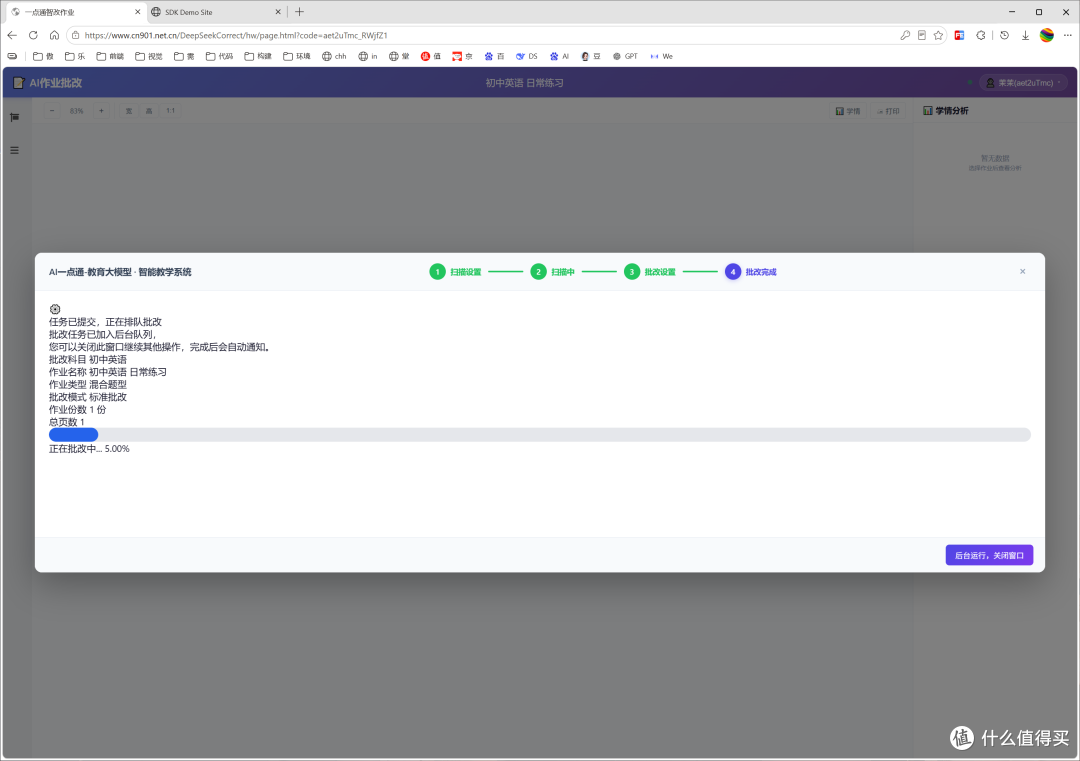Viewport: 1080px width, 761px height.
Task: View site info via the lock icon
Action: [x=76, y=35]
